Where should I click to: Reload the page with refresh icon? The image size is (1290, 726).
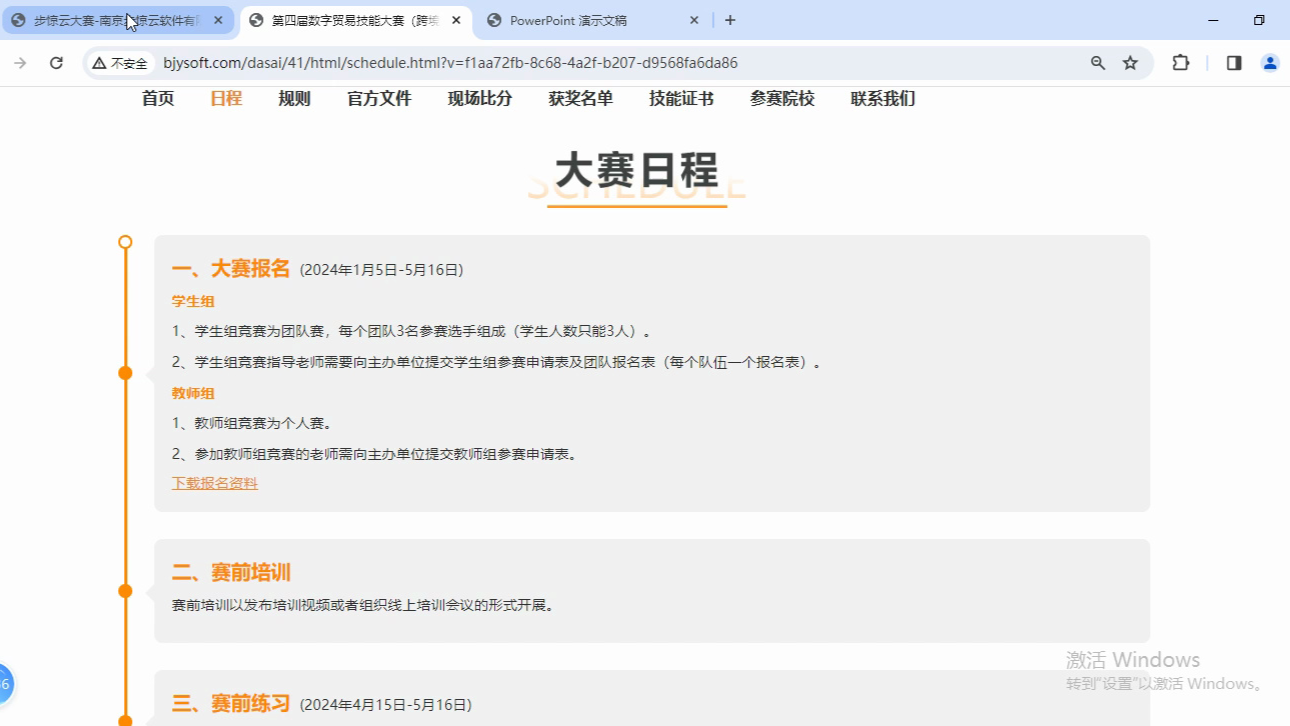56,63
